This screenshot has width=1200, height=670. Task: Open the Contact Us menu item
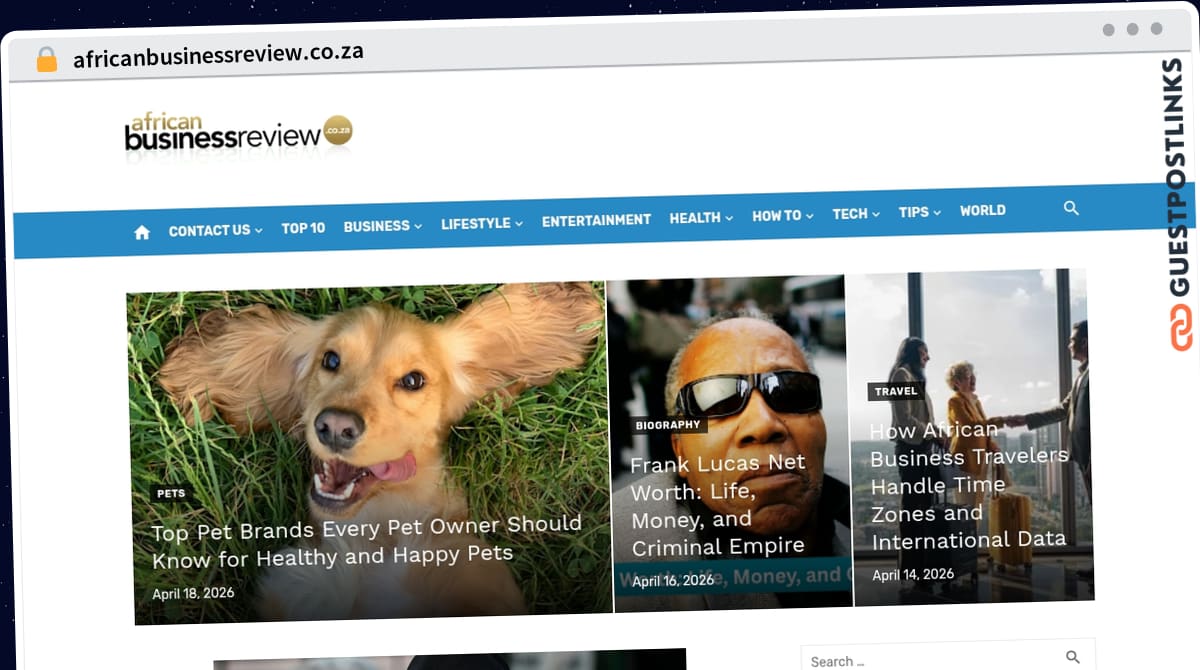tap(209, 230)
